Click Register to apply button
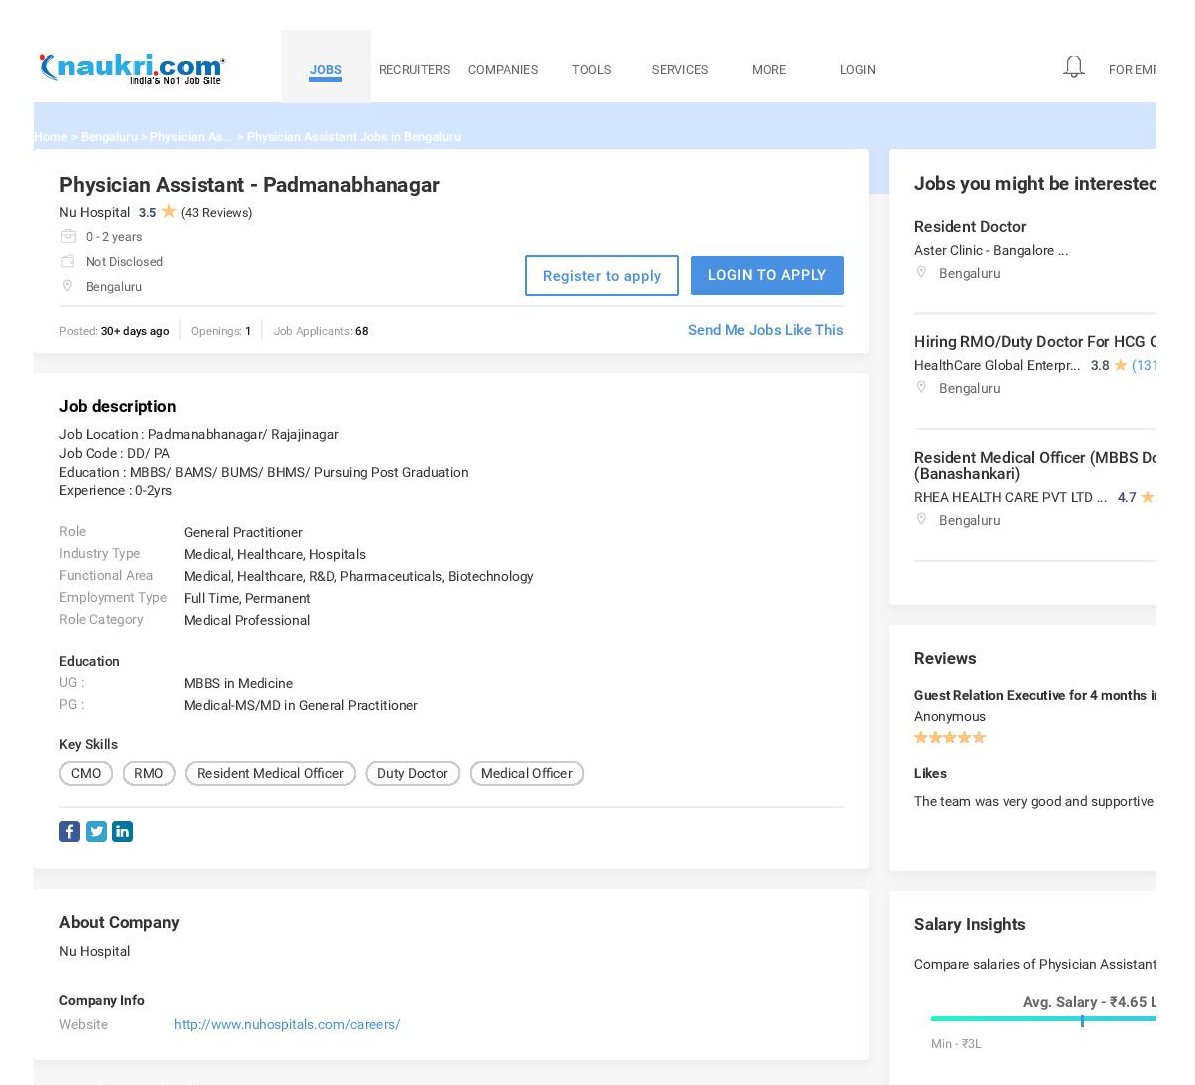This screenshot has height=1085, width=1195. click(x=602, y=276)
